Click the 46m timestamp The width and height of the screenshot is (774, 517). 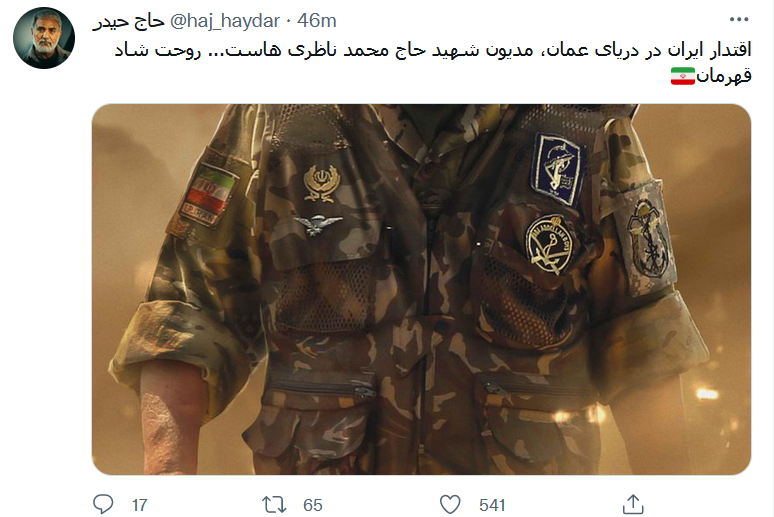[x=316, y=21]
